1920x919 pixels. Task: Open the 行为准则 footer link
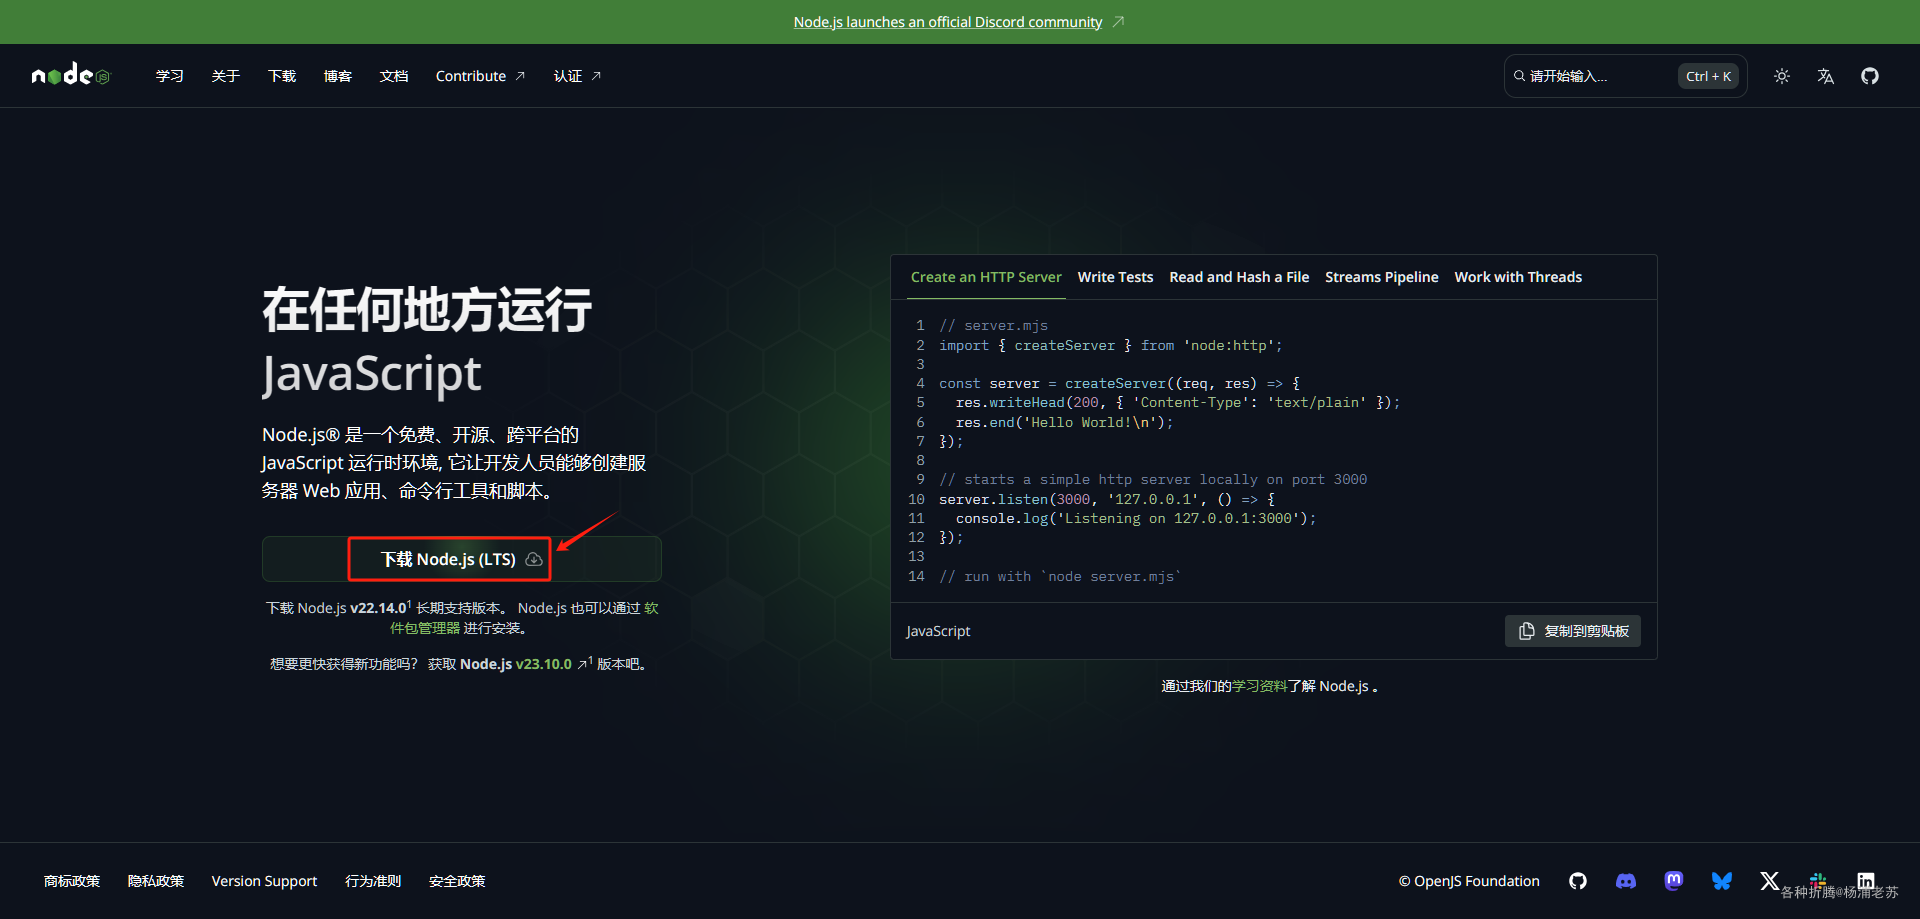click(373, 881)
